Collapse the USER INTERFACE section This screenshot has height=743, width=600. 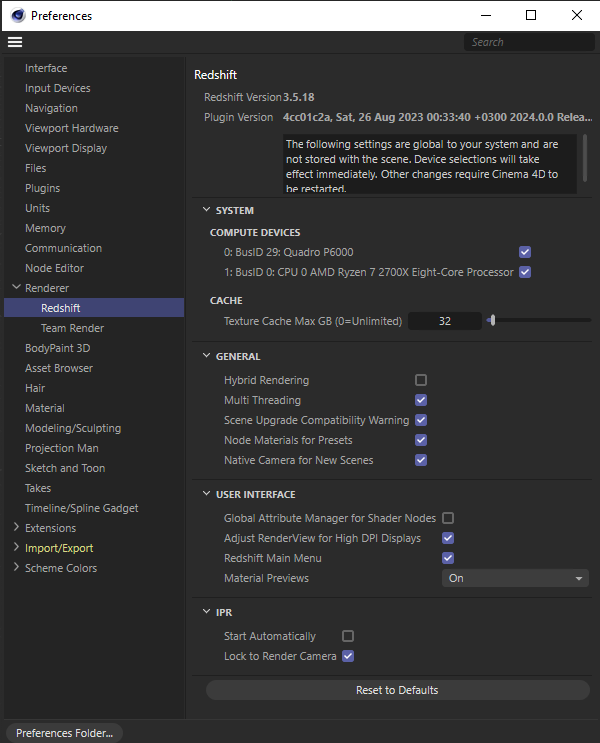pos(207,494)
